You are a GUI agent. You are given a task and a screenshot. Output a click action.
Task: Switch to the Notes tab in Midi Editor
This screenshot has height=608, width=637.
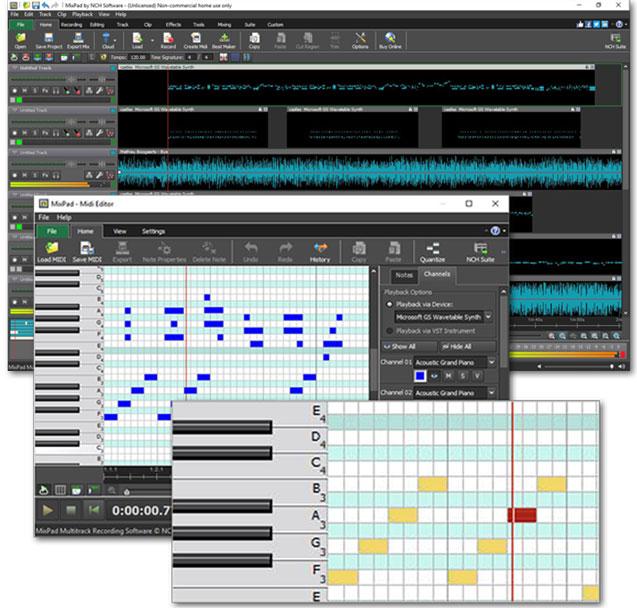(404, 275)
